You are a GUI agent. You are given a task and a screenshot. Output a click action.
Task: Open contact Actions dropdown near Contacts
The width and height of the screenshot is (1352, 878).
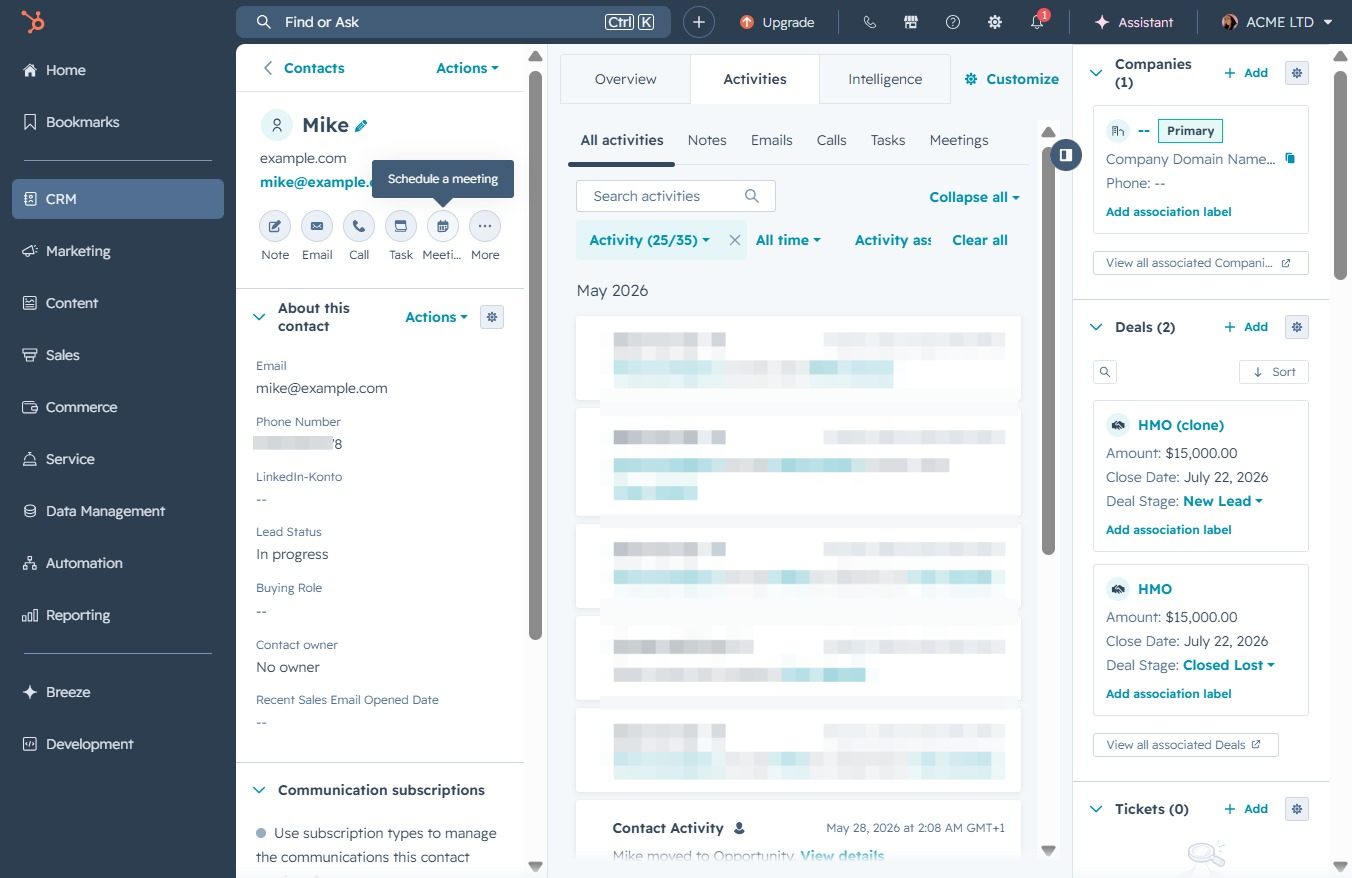[467, 68]
